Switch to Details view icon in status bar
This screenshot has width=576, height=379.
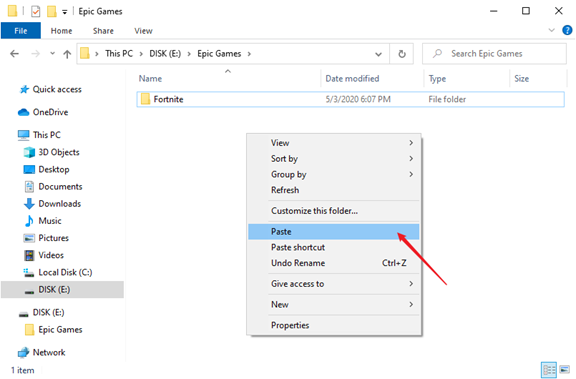coord(549,370)
